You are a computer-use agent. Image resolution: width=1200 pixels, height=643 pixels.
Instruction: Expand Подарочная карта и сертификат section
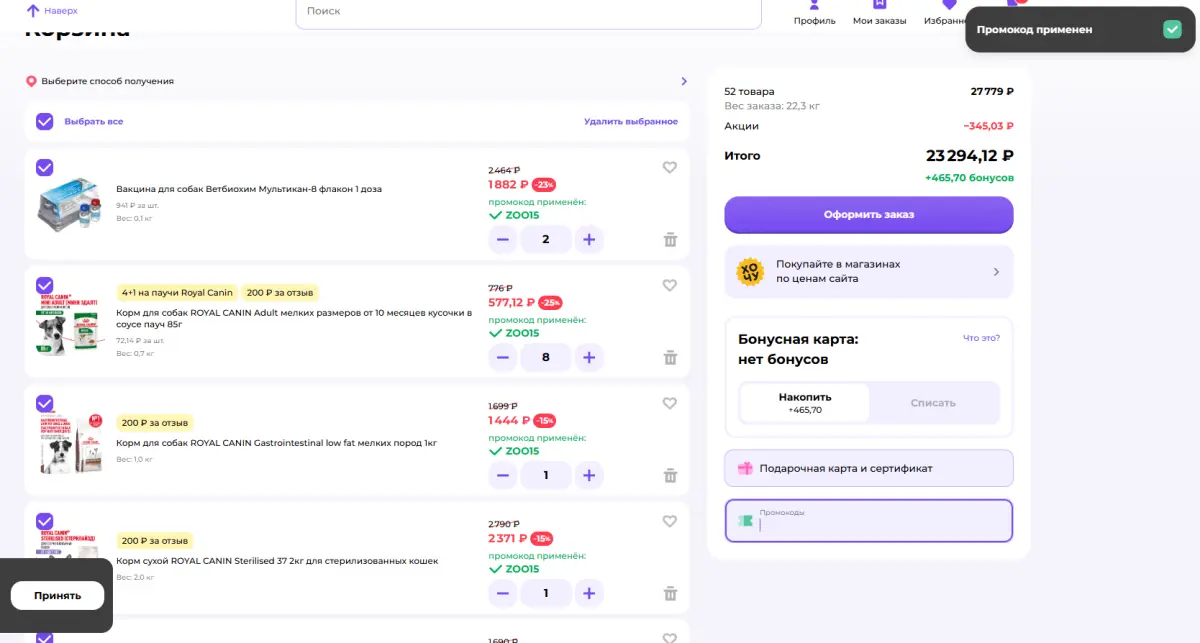pyautogui.click(x=869, y=468)
